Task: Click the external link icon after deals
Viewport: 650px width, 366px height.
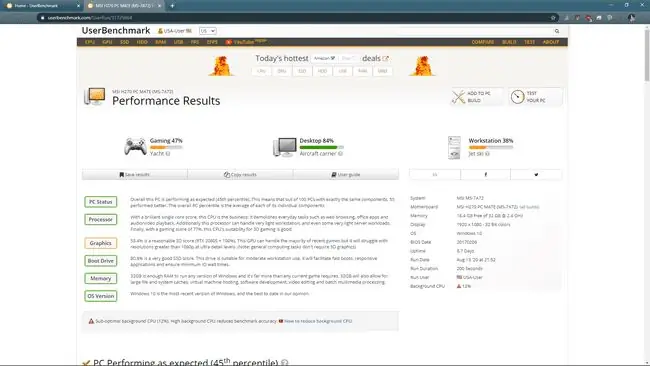Action: coord(386,58)
